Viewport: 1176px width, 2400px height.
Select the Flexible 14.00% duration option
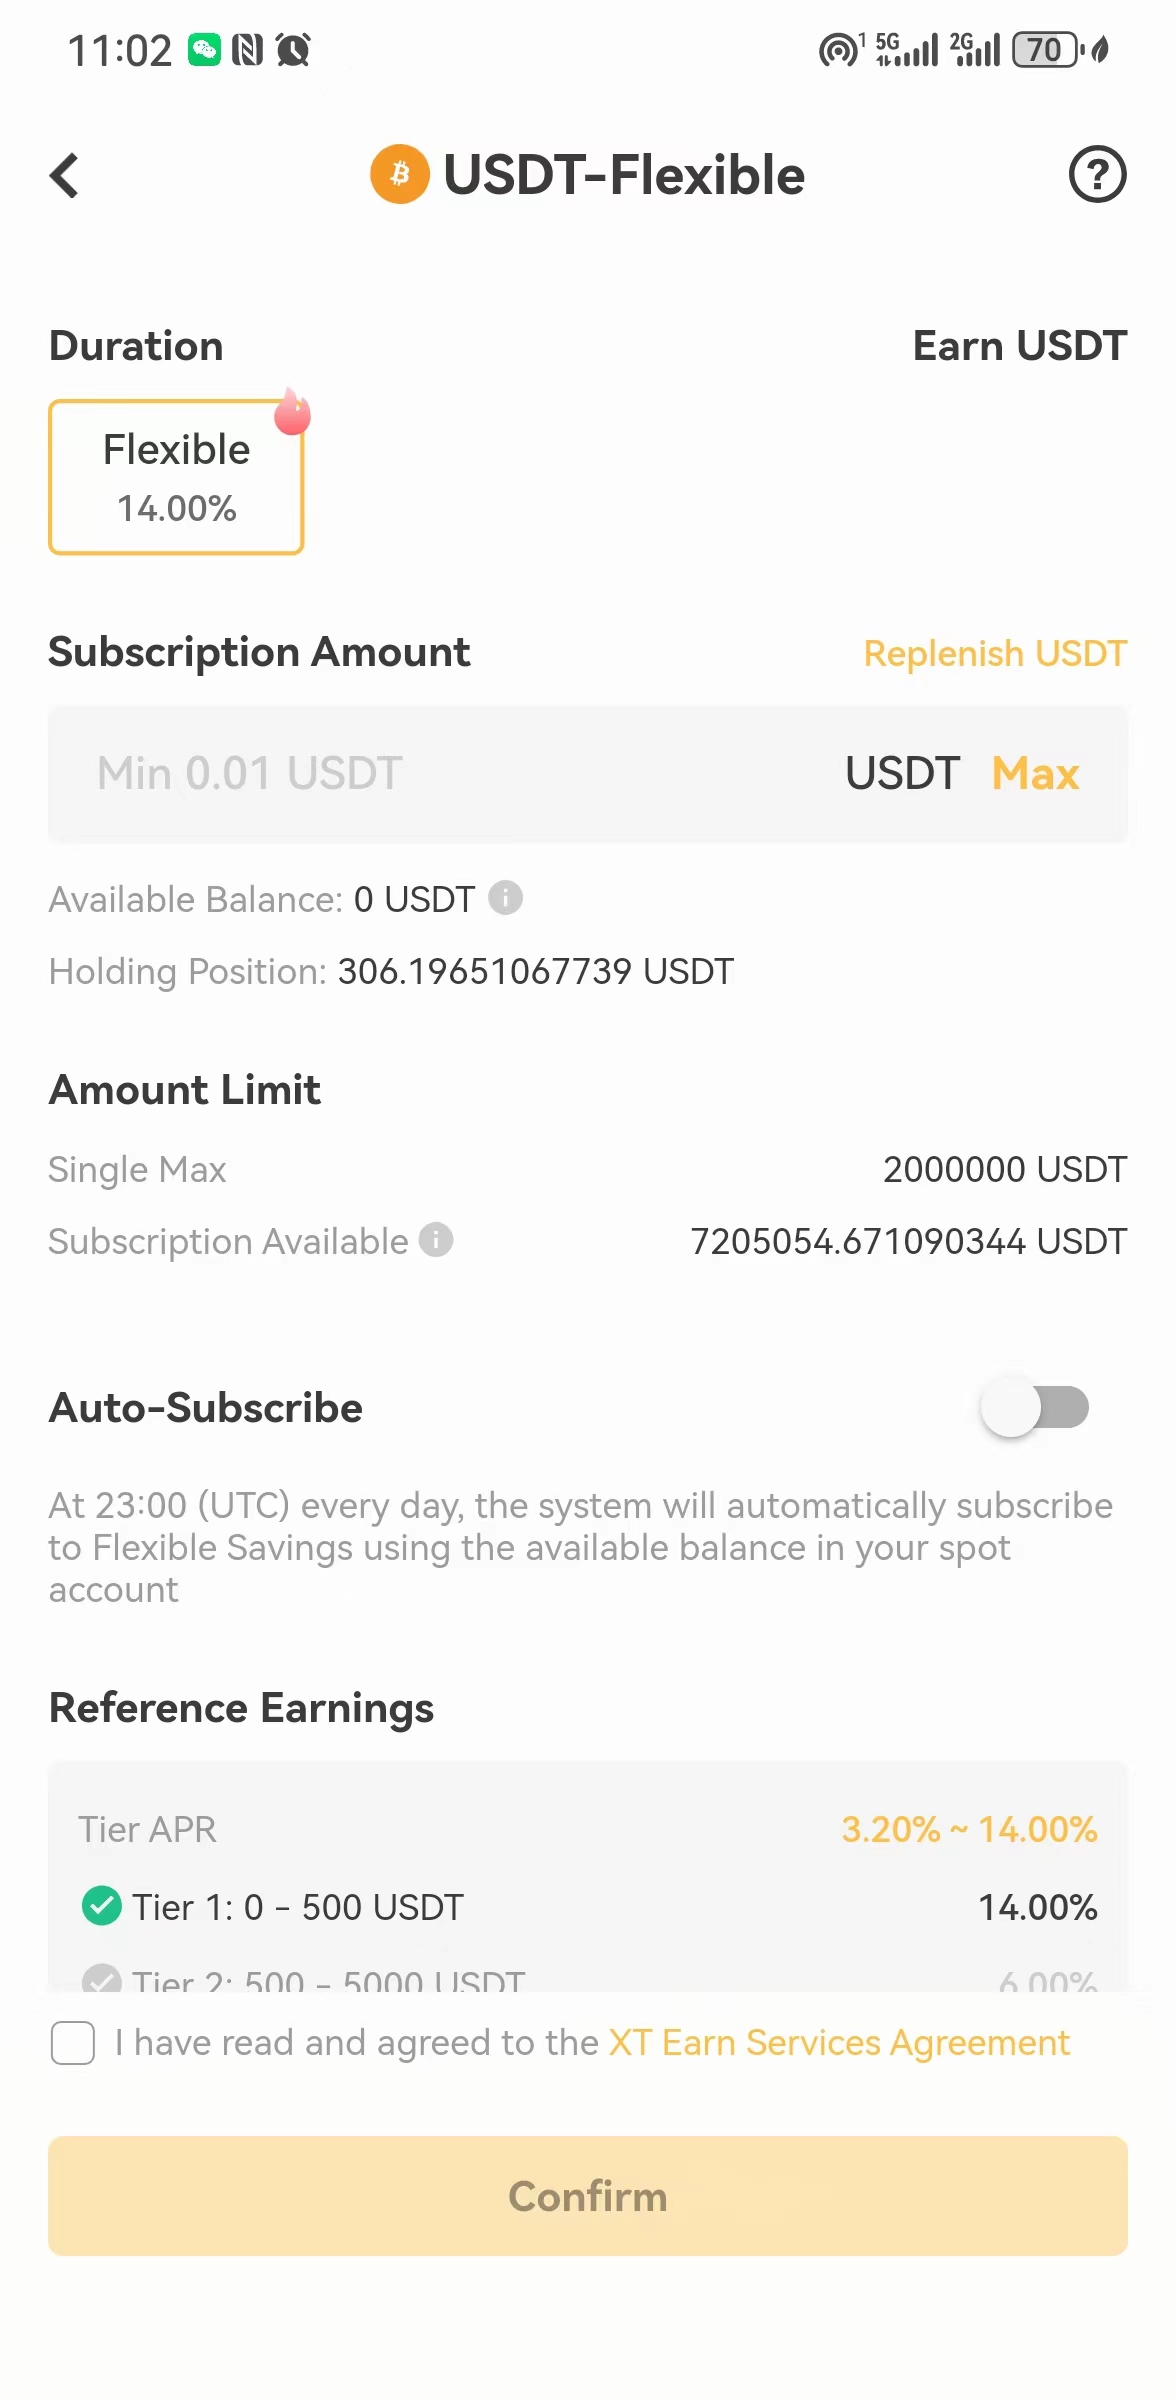pyautogui.click(x=176, y=478)
